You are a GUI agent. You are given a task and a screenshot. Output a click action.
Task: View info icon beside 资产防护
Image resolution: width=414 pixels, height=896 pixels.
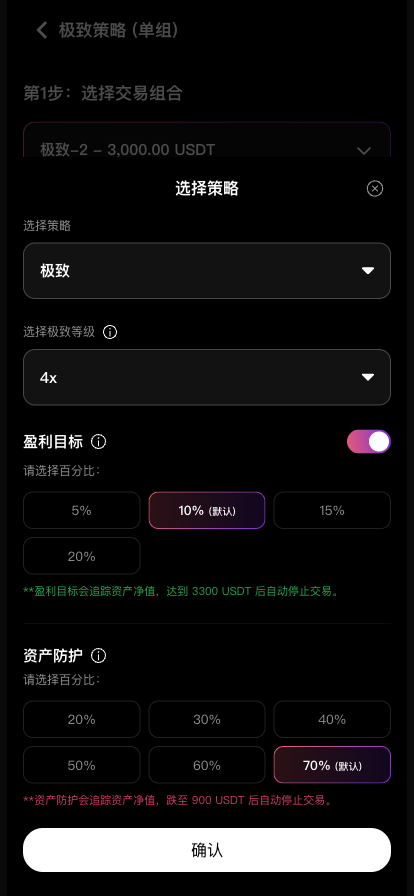click(98, 655)
